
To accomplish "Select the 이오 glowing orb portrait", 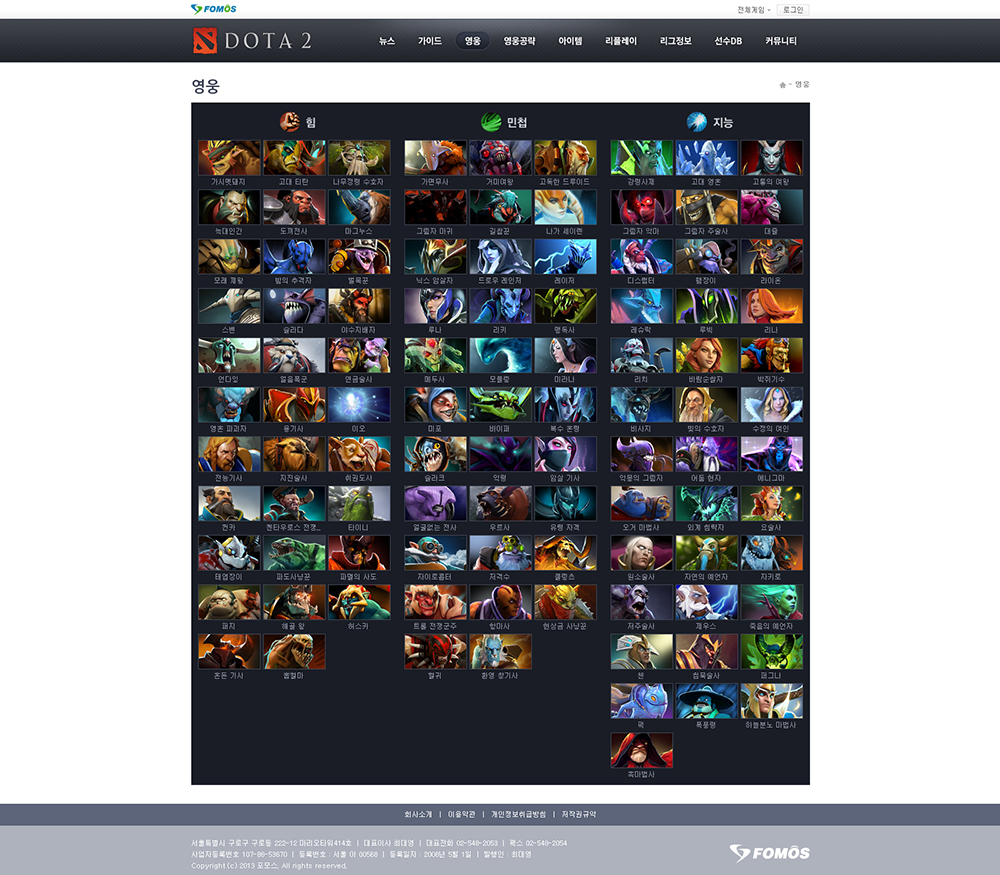I will click(x=359, y=405).
